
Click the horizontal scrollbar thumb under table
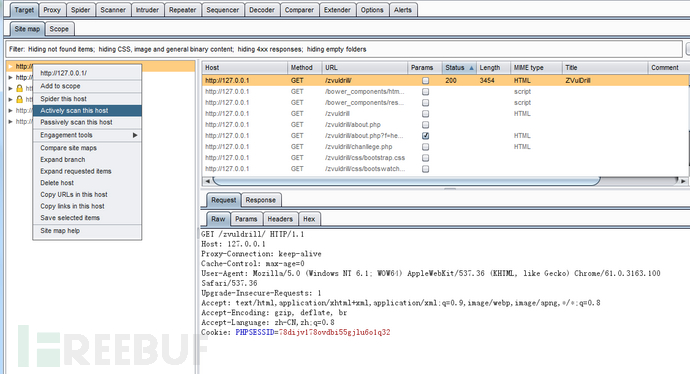(407, 181)
